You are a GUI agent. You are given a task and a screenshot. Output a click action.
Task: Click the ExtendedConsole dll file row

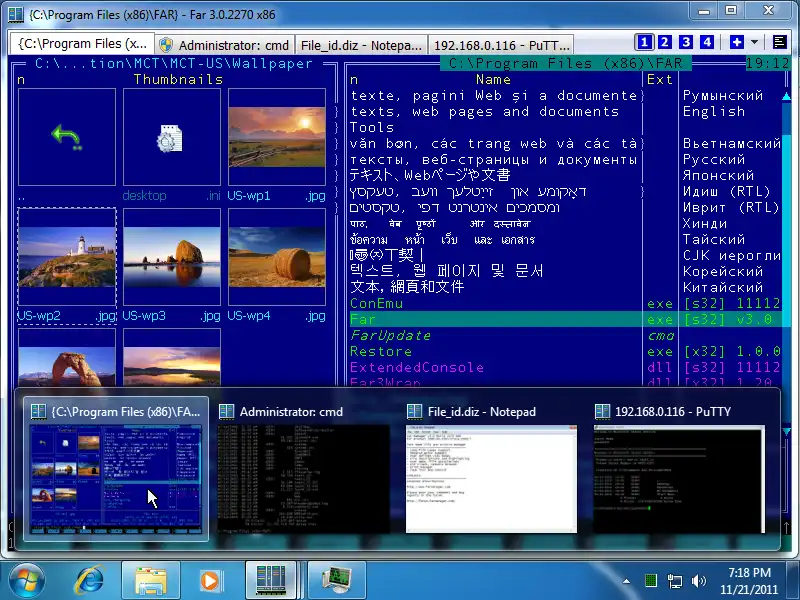point(565,367)
